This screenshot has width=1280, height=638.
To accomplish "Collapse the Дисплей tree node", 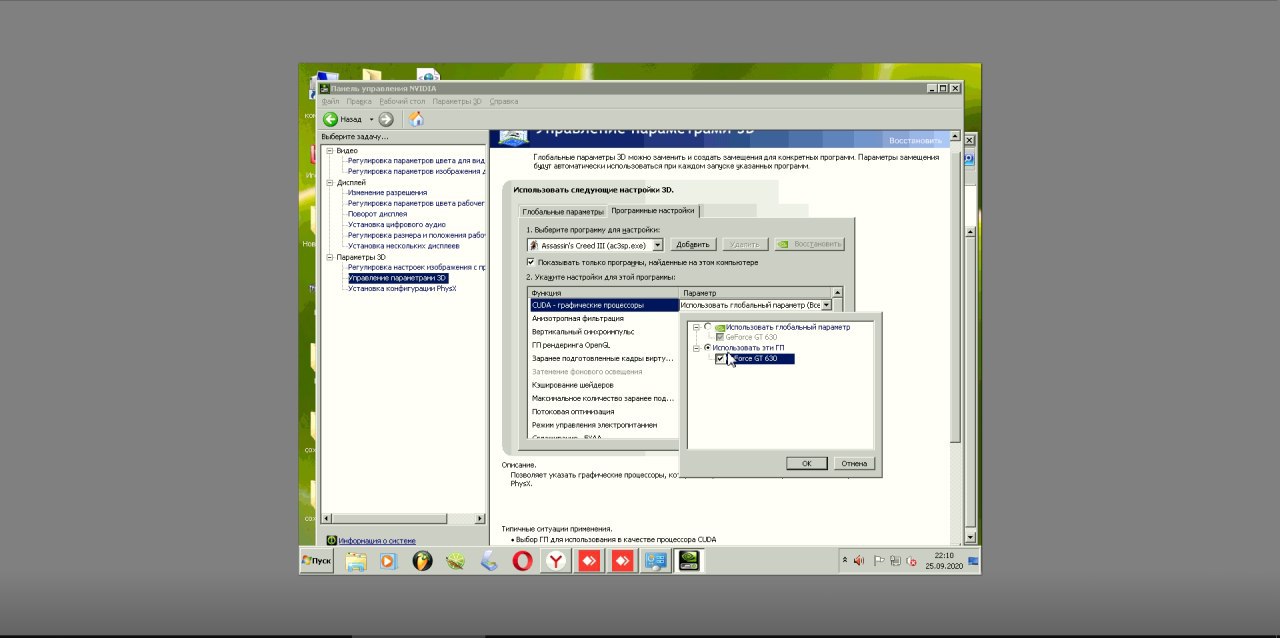I will (330, 182).
